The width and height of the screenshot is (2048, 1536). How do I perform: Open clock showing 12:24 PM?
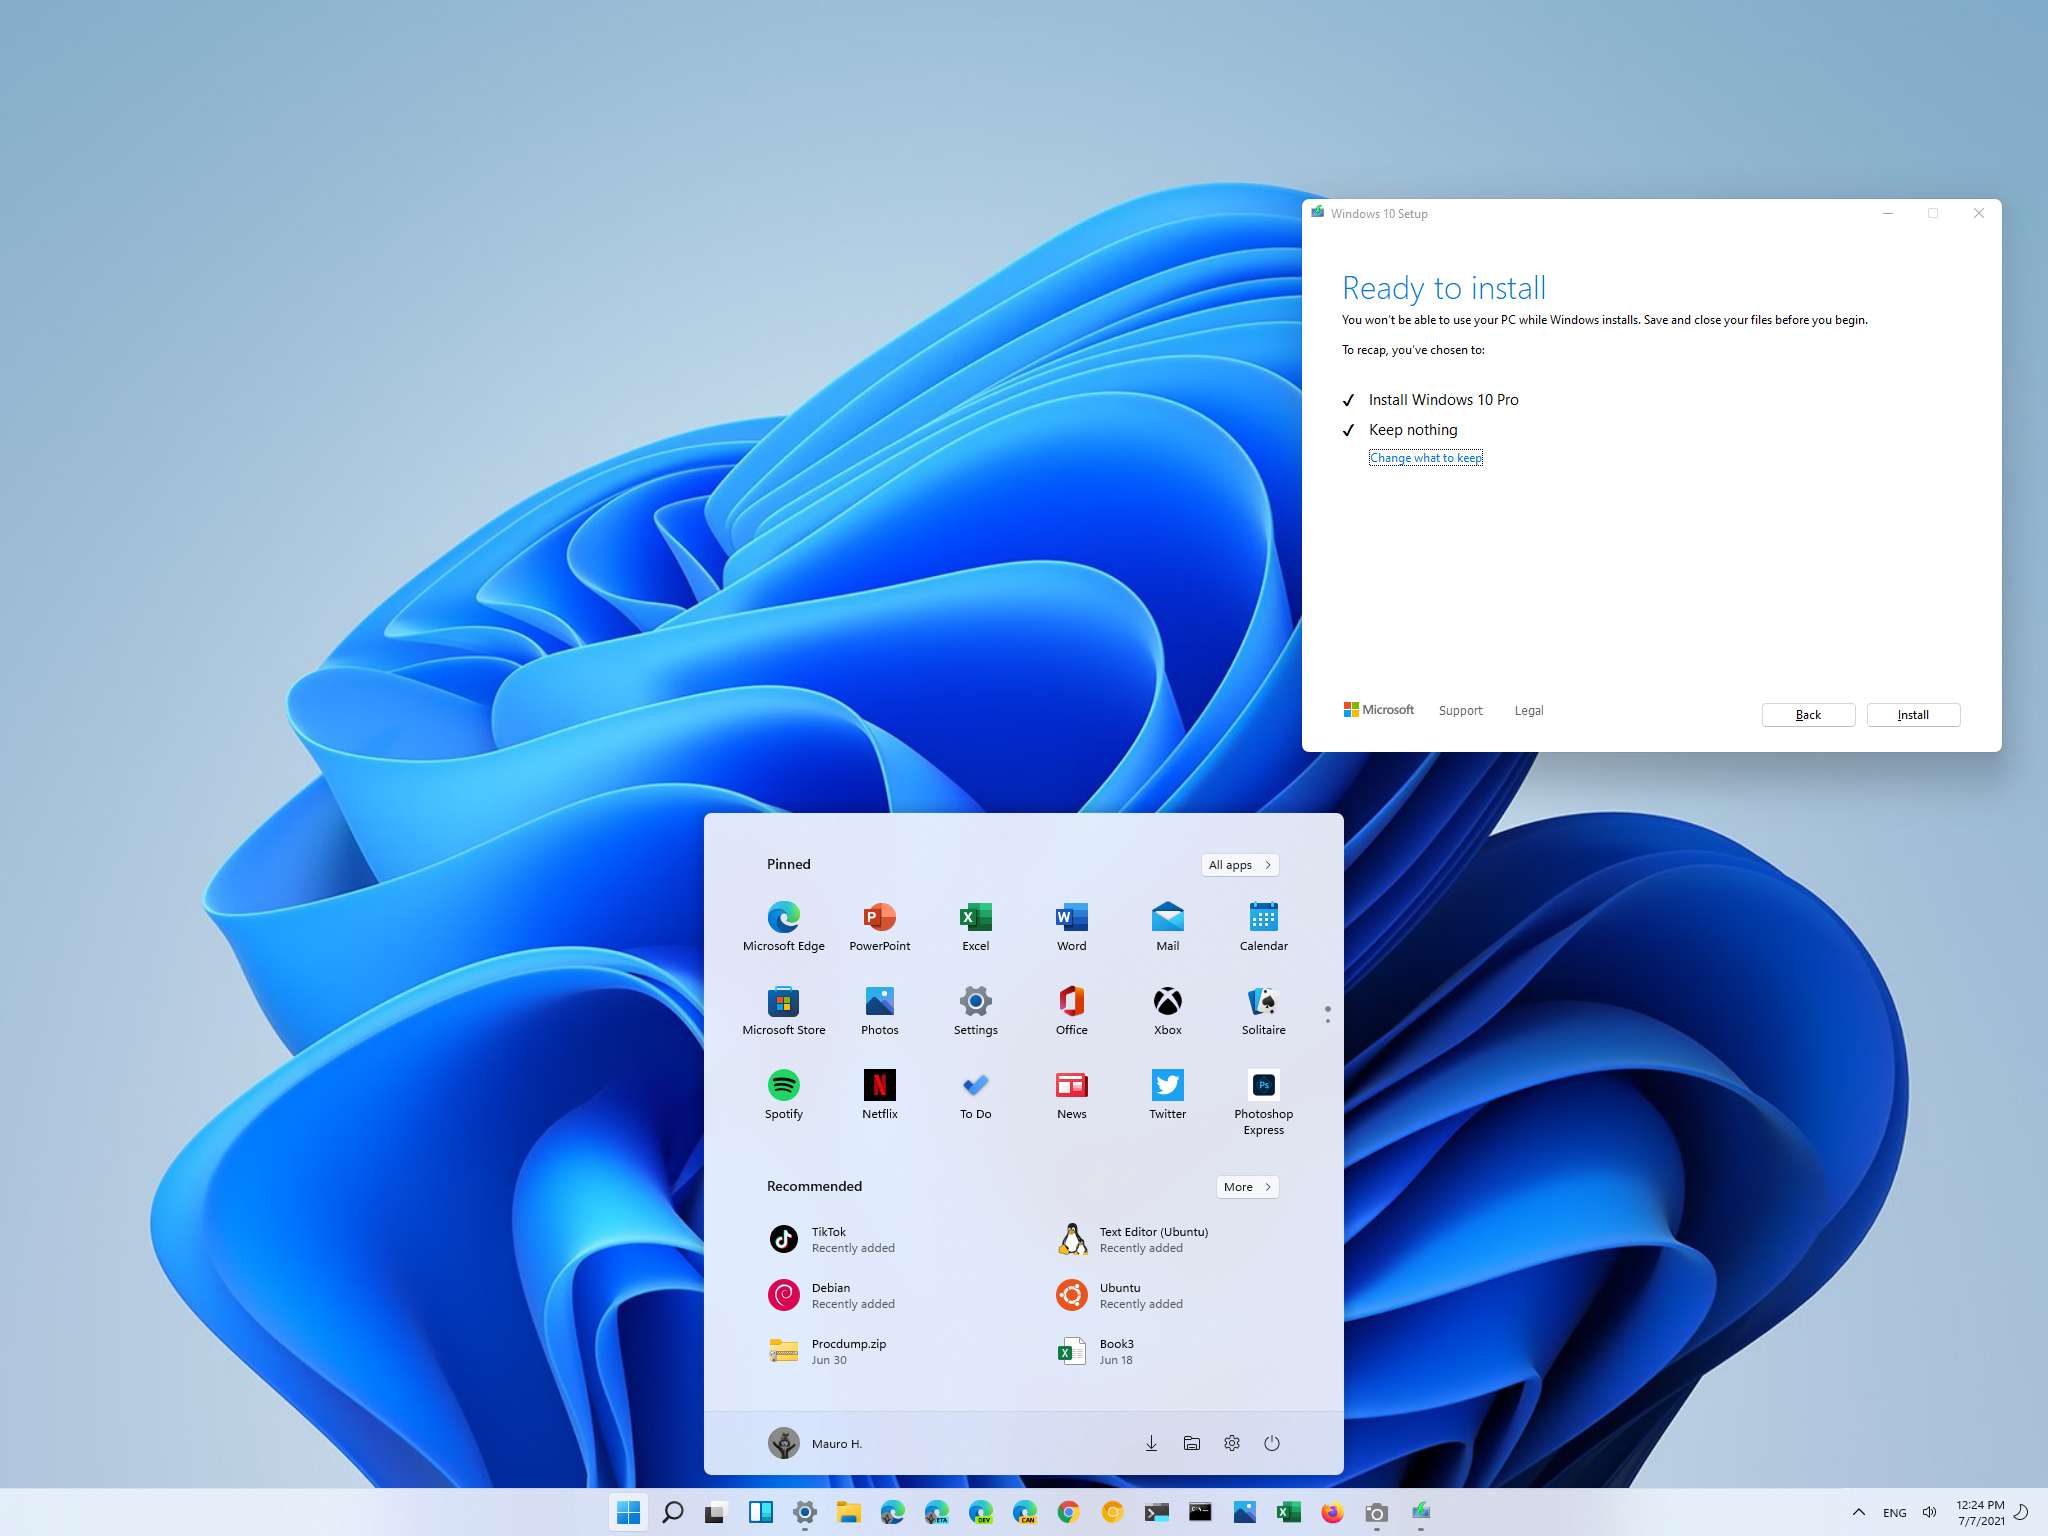click(1980, 1513)
